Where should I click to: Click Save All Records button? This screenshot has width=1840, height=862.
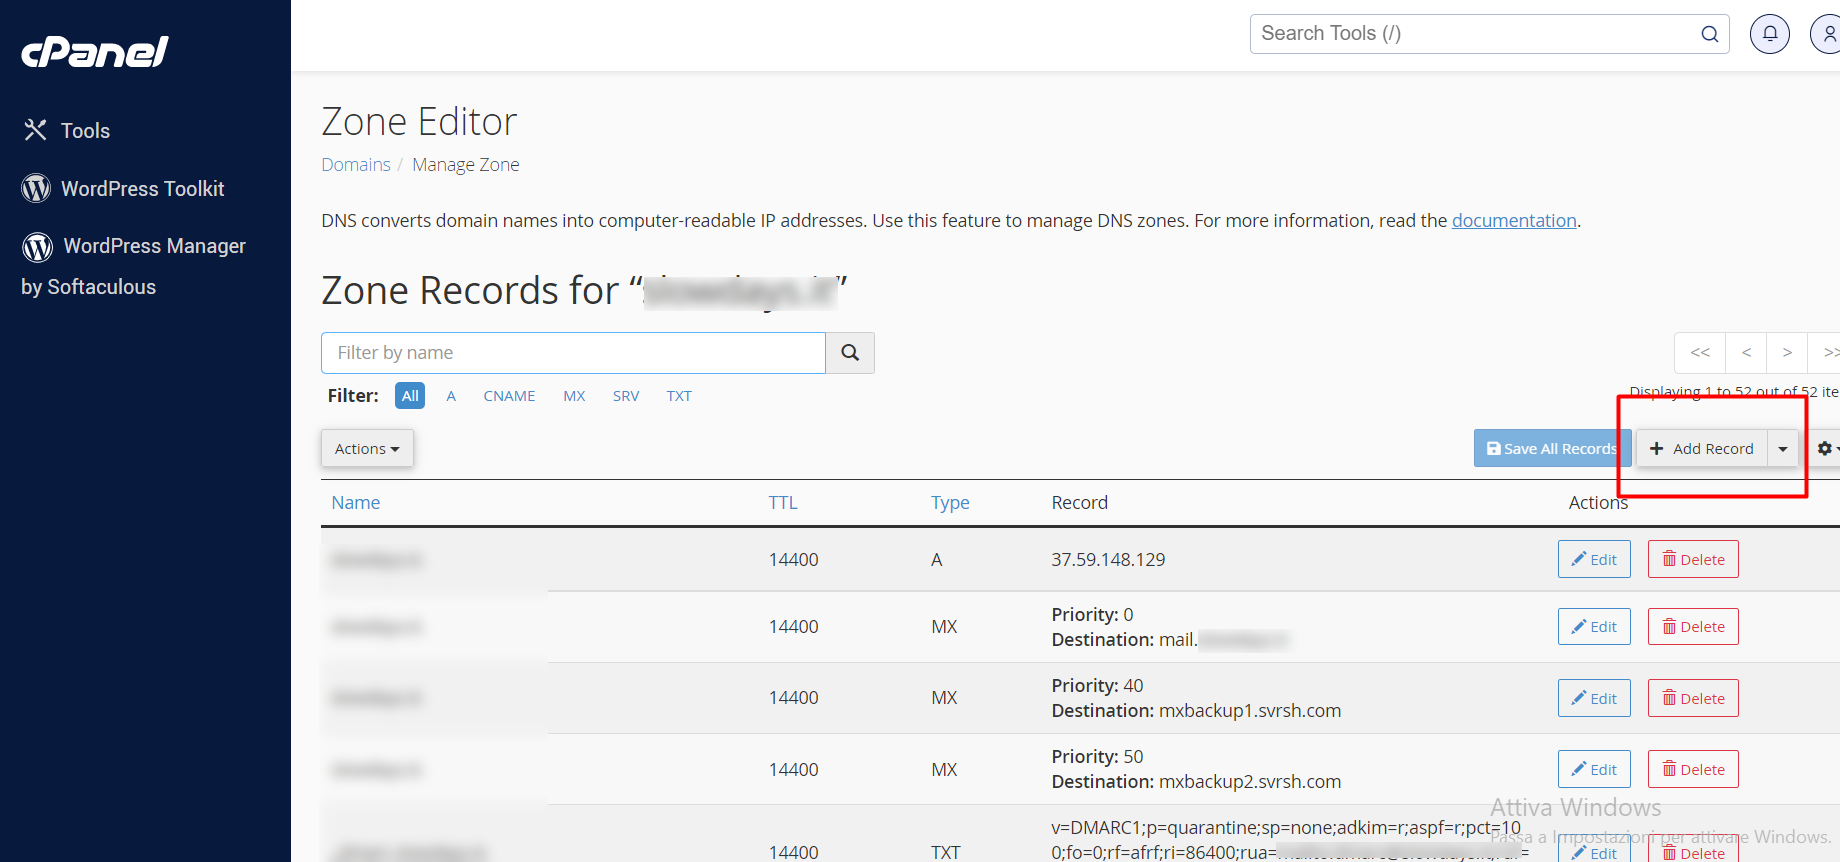[x=1552, y=449]
